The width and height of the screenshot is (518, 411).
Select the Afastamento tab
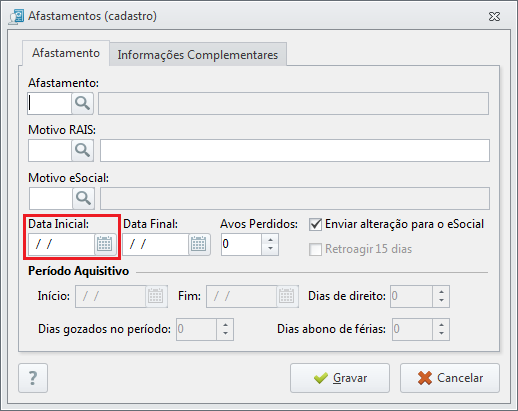pyautogui.click(x=66, y=53)
